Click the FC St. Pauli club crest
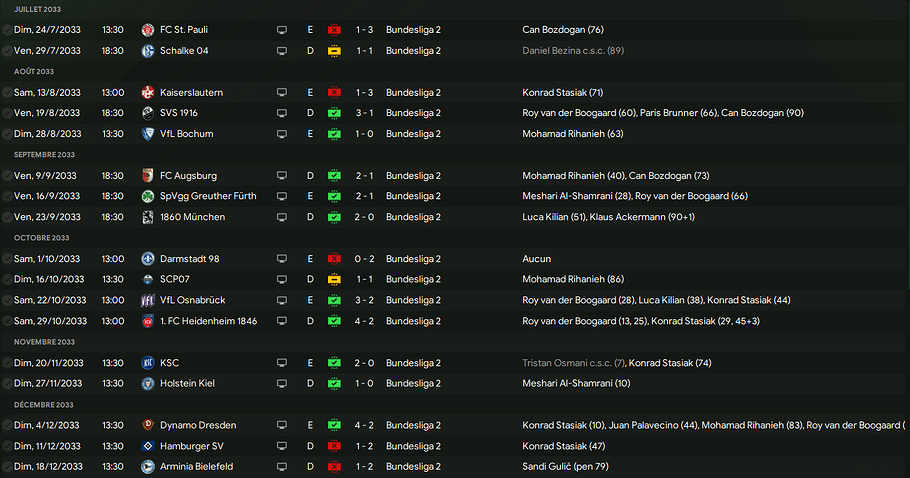This screenshot has width=910, height=478. (x=148, y=30)
